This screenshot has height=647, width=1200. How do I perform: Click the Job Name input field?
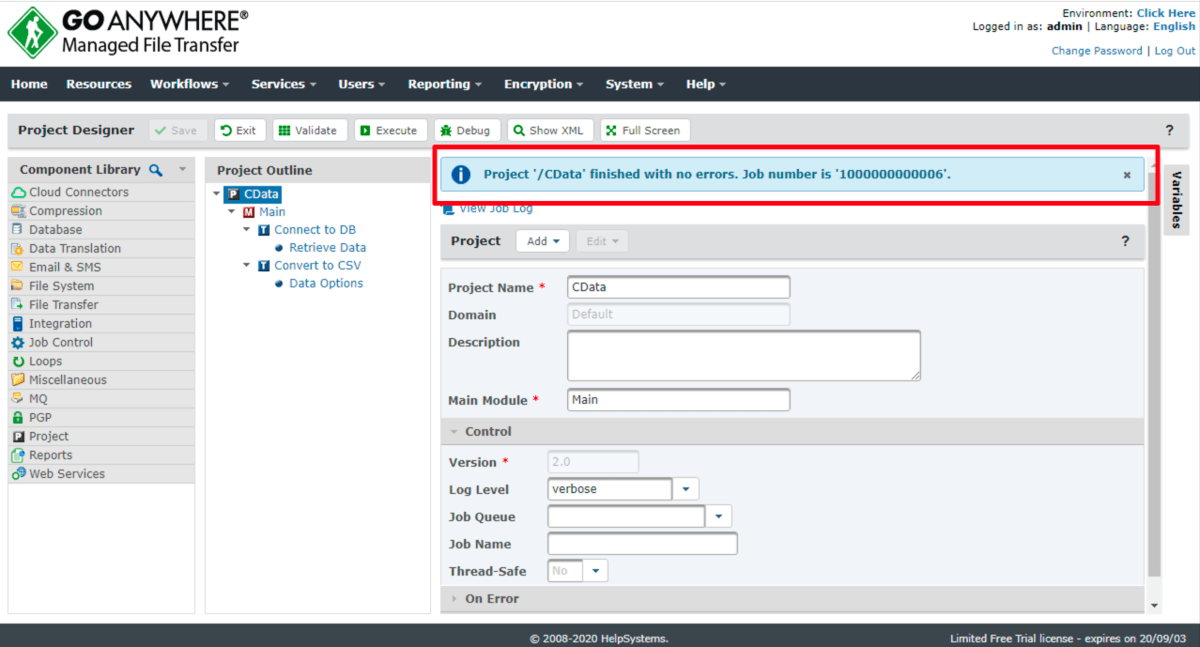(642, 544)
